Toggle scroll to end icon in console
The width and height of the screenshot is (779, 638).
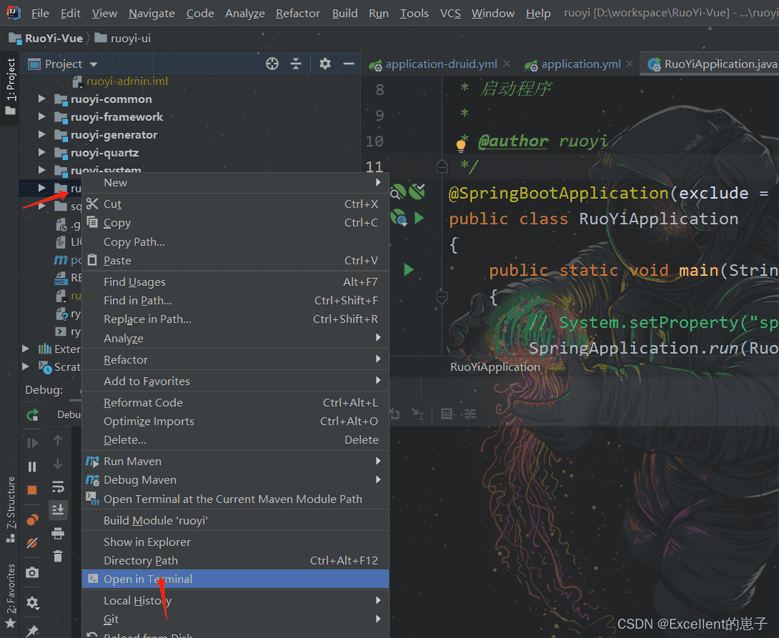pyautogui.click(x=58, y=509)
